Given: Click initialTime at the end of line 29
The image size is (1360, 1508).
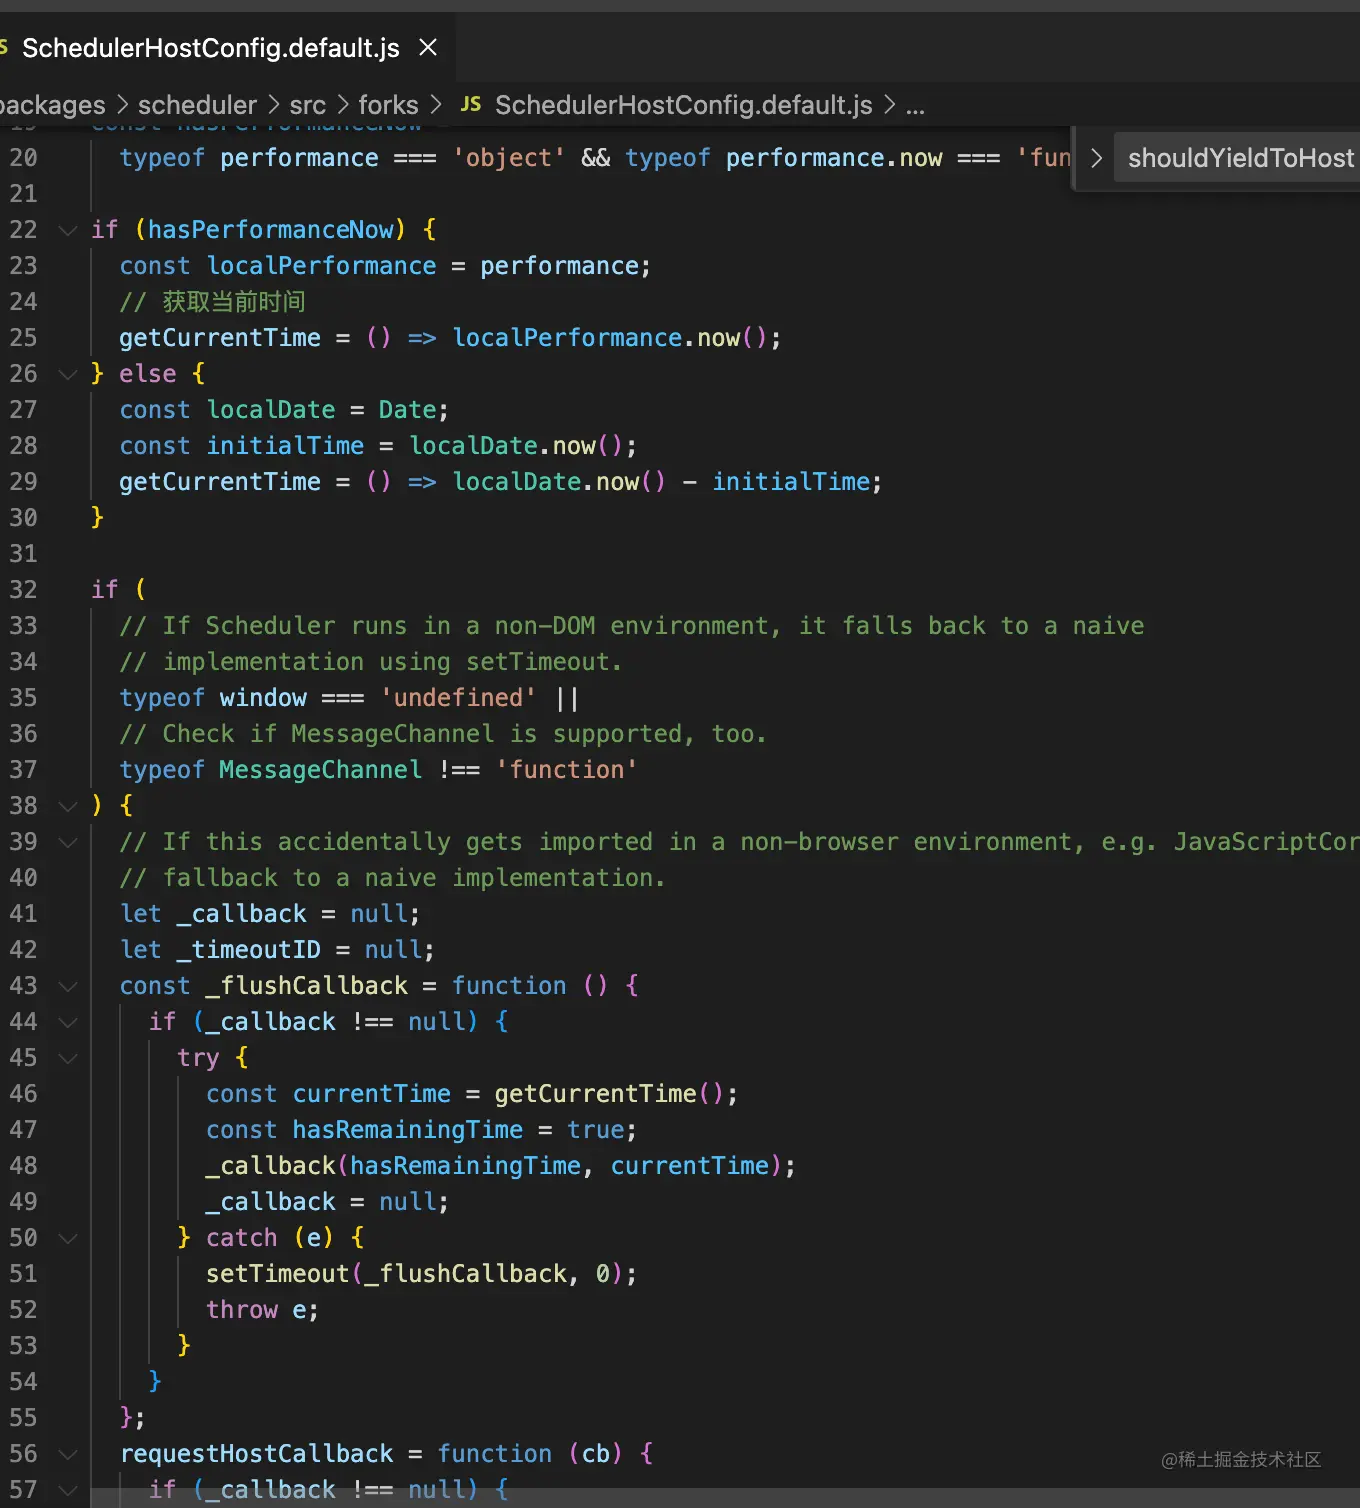Looking at the screenshot, I should [x=791, y=482].
